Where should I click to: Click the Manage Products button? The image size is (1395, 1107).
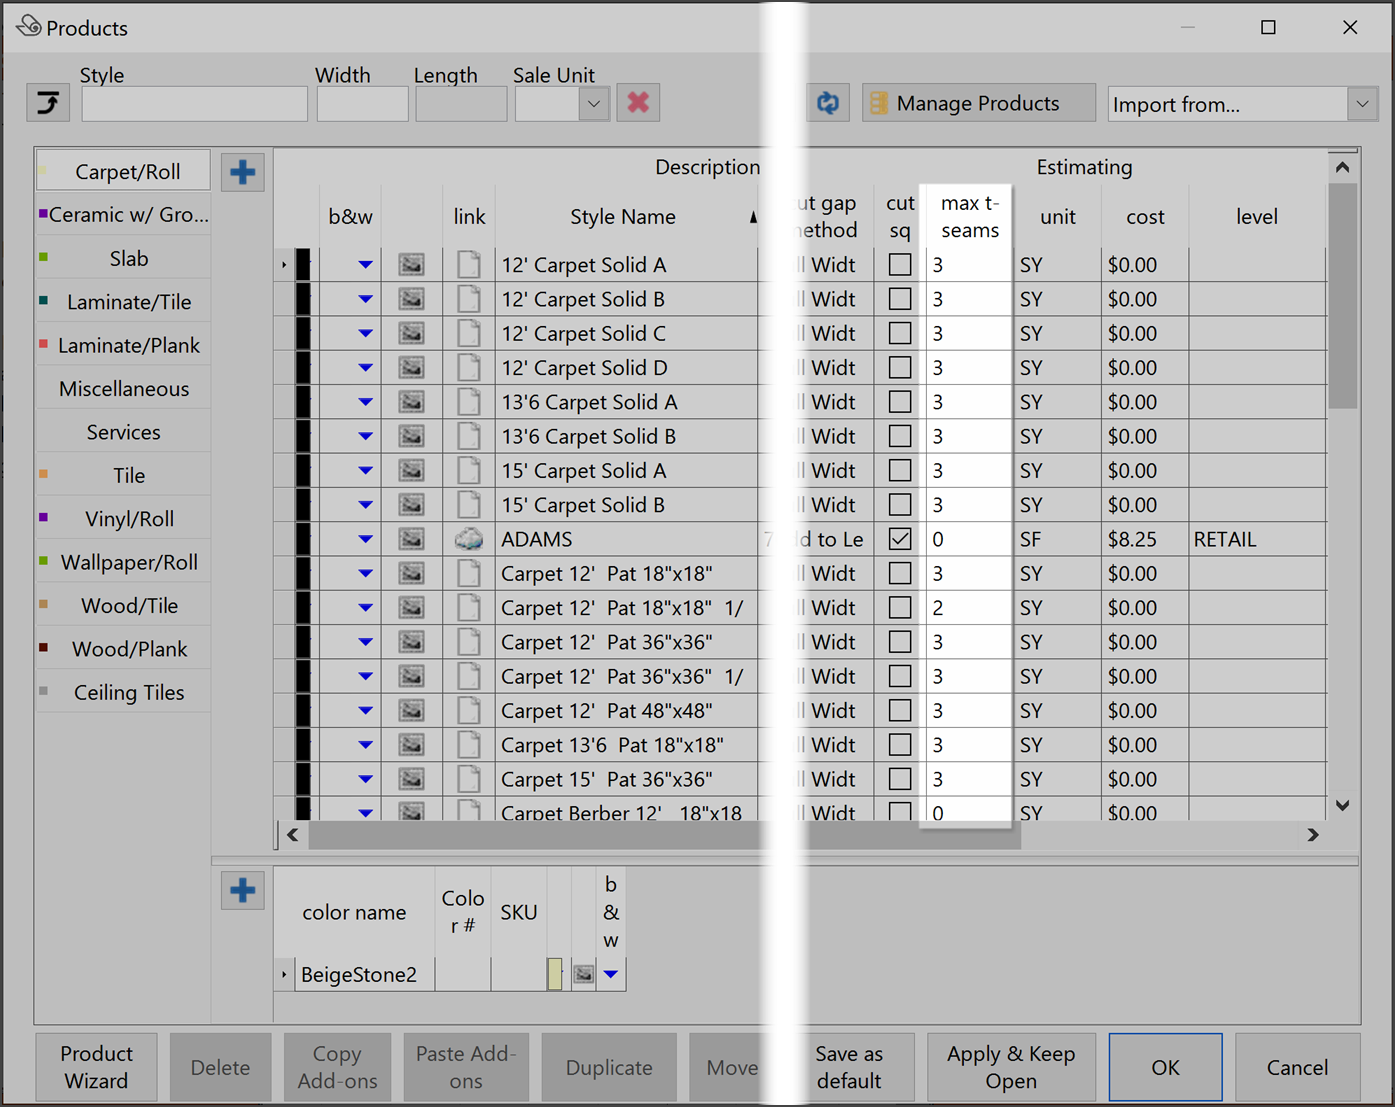pos(978,103)
